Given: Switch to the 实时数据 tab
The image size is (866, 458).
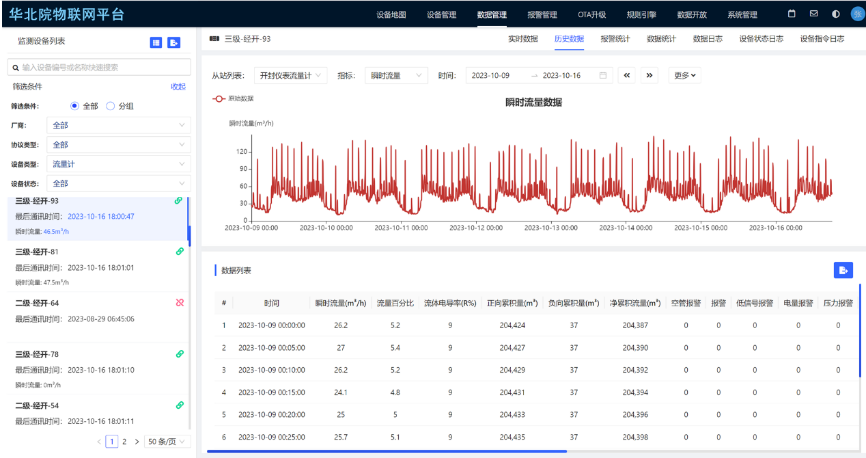Looking at the screenshot, I should pyautogui.click(x=523, y=39).
